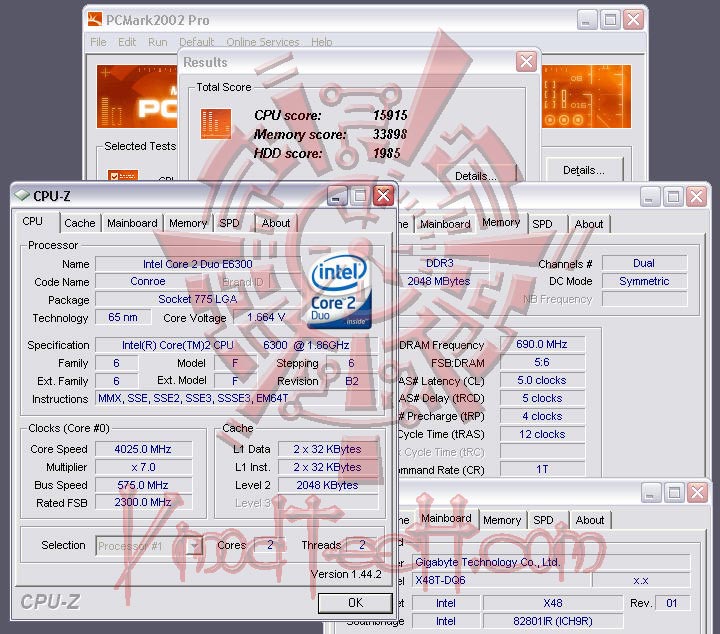
Task: Click Details button in Results dialog
Action: [x=476, y=174]
